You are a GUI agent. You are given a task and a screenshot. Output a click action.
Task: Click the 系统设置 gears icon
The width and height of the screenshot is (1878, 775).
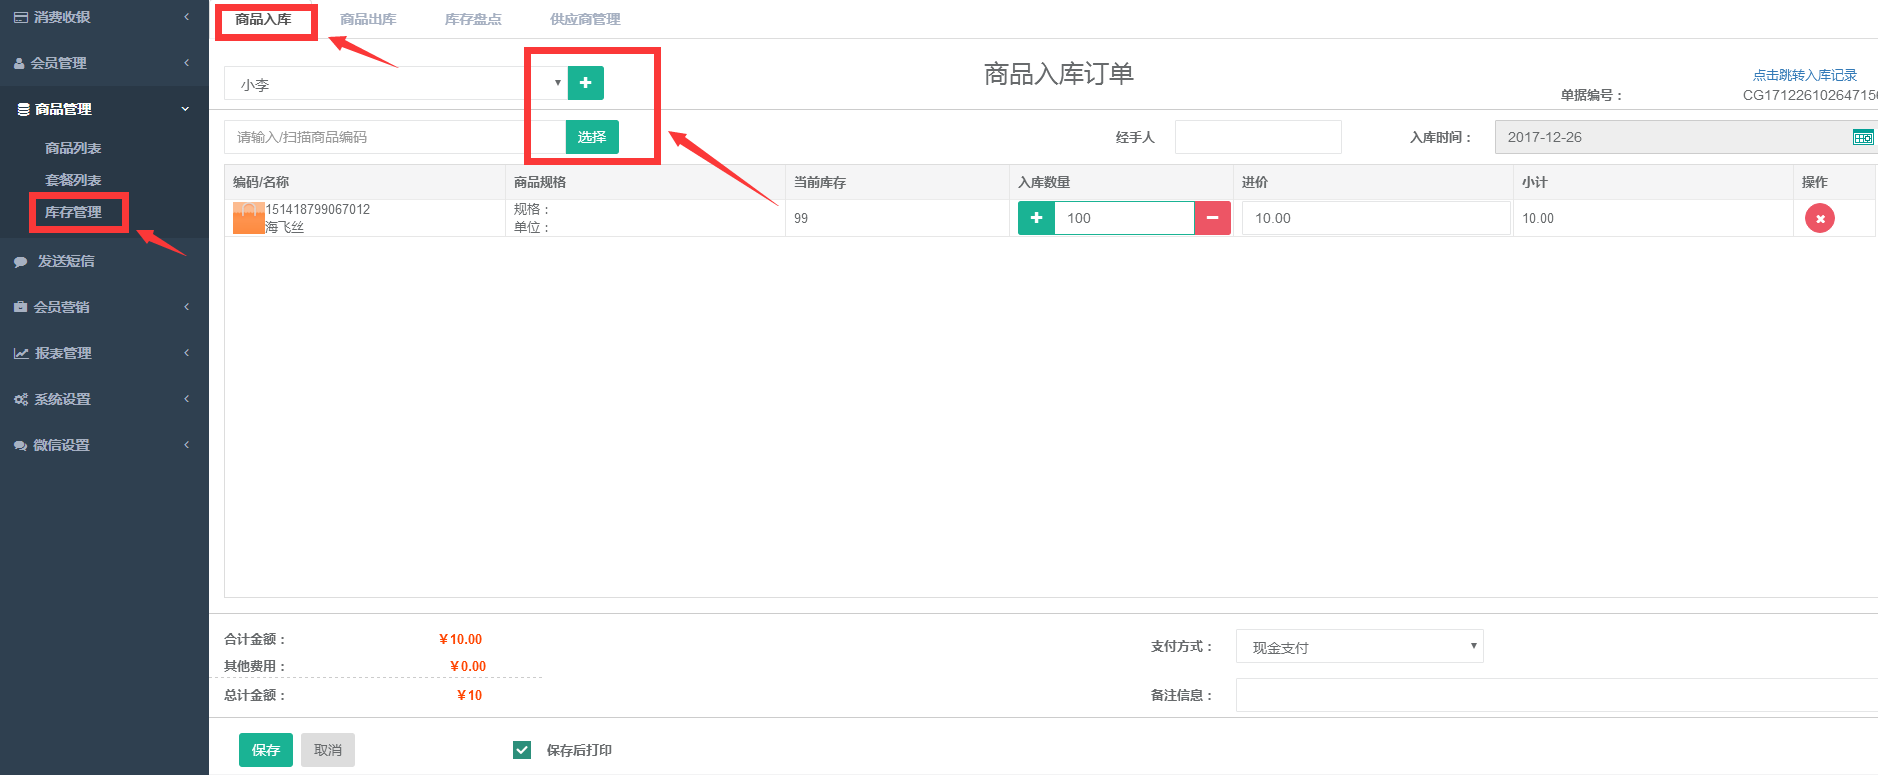(21, 399)
